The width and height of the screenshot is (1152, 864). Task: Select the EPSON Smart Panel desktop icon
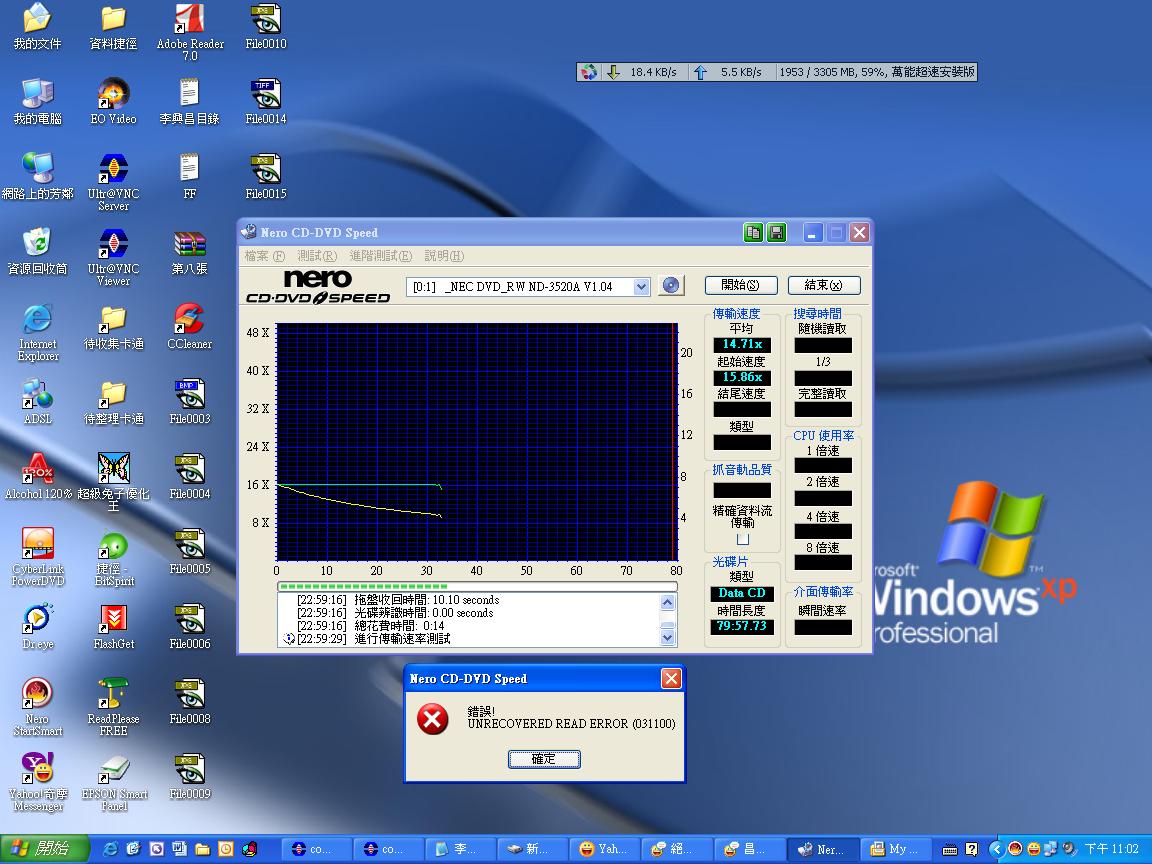coord(113,782)
